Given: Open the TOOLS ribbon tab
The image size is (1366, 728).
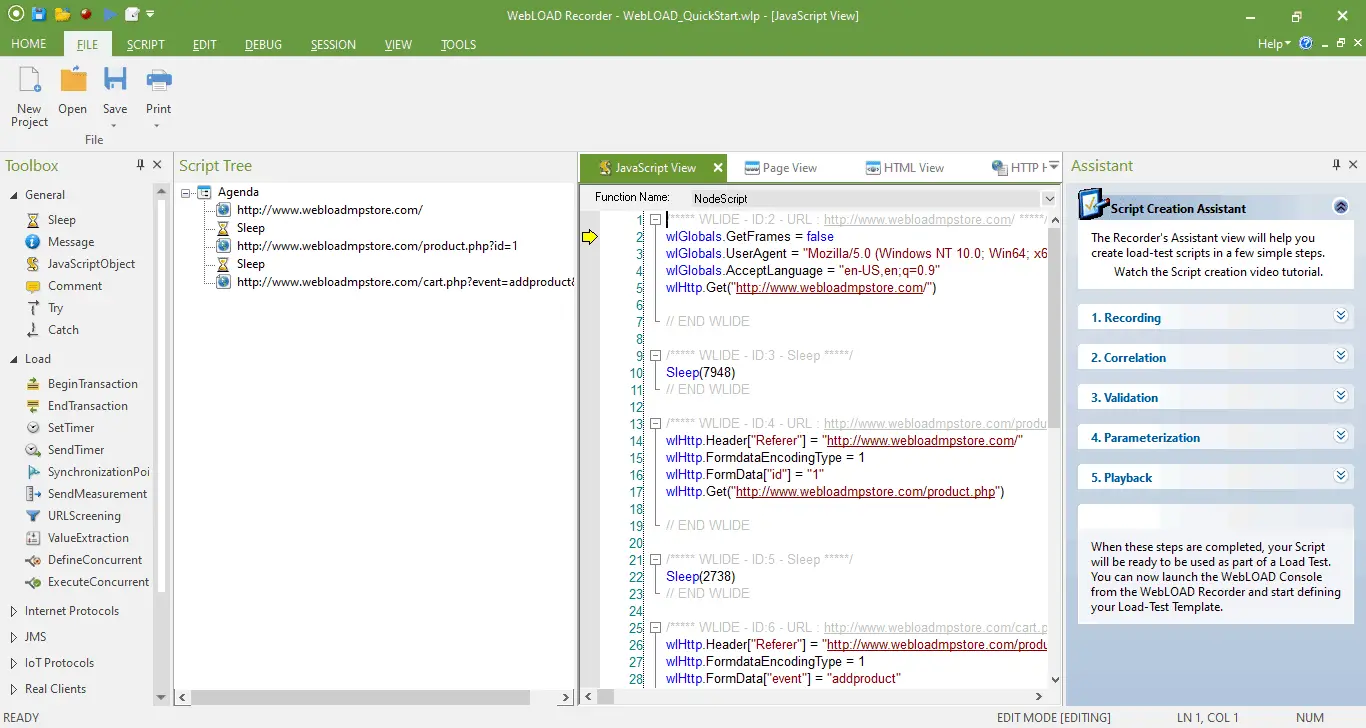Looking at the screenshot, I should [458, 44].
